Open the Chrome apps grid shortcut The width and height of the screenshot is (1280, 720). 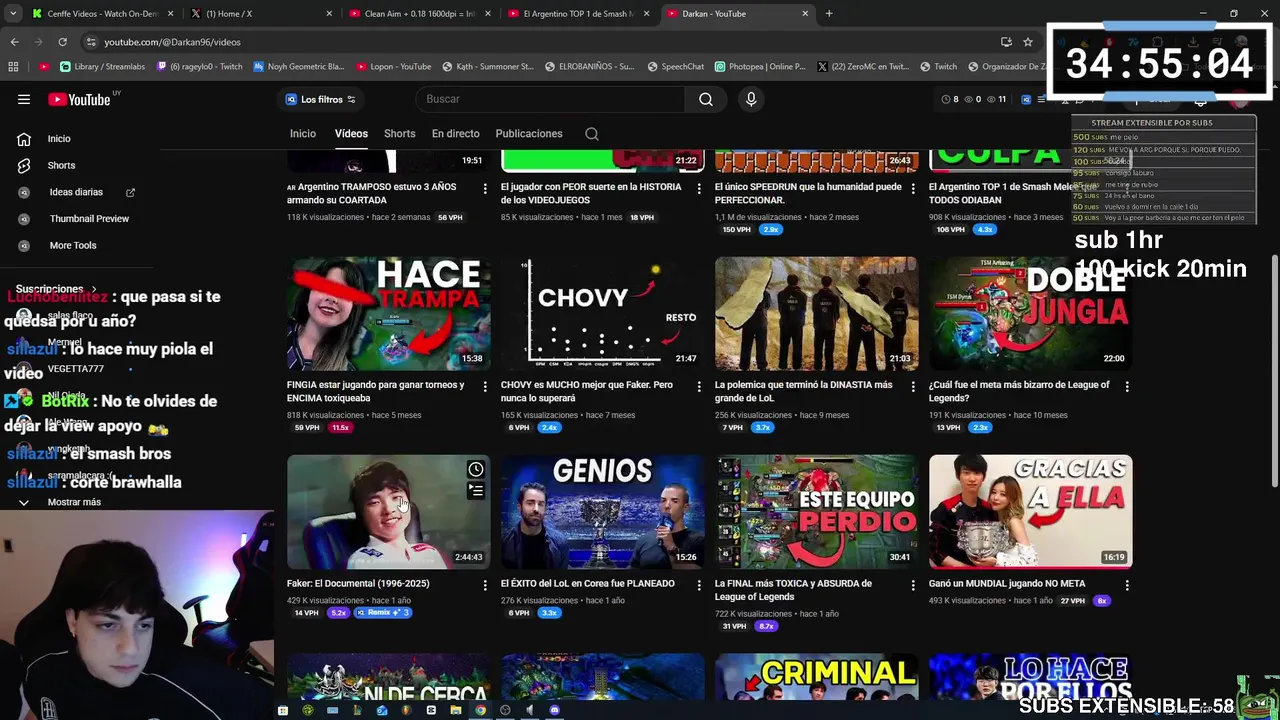(x=13, y=67)
